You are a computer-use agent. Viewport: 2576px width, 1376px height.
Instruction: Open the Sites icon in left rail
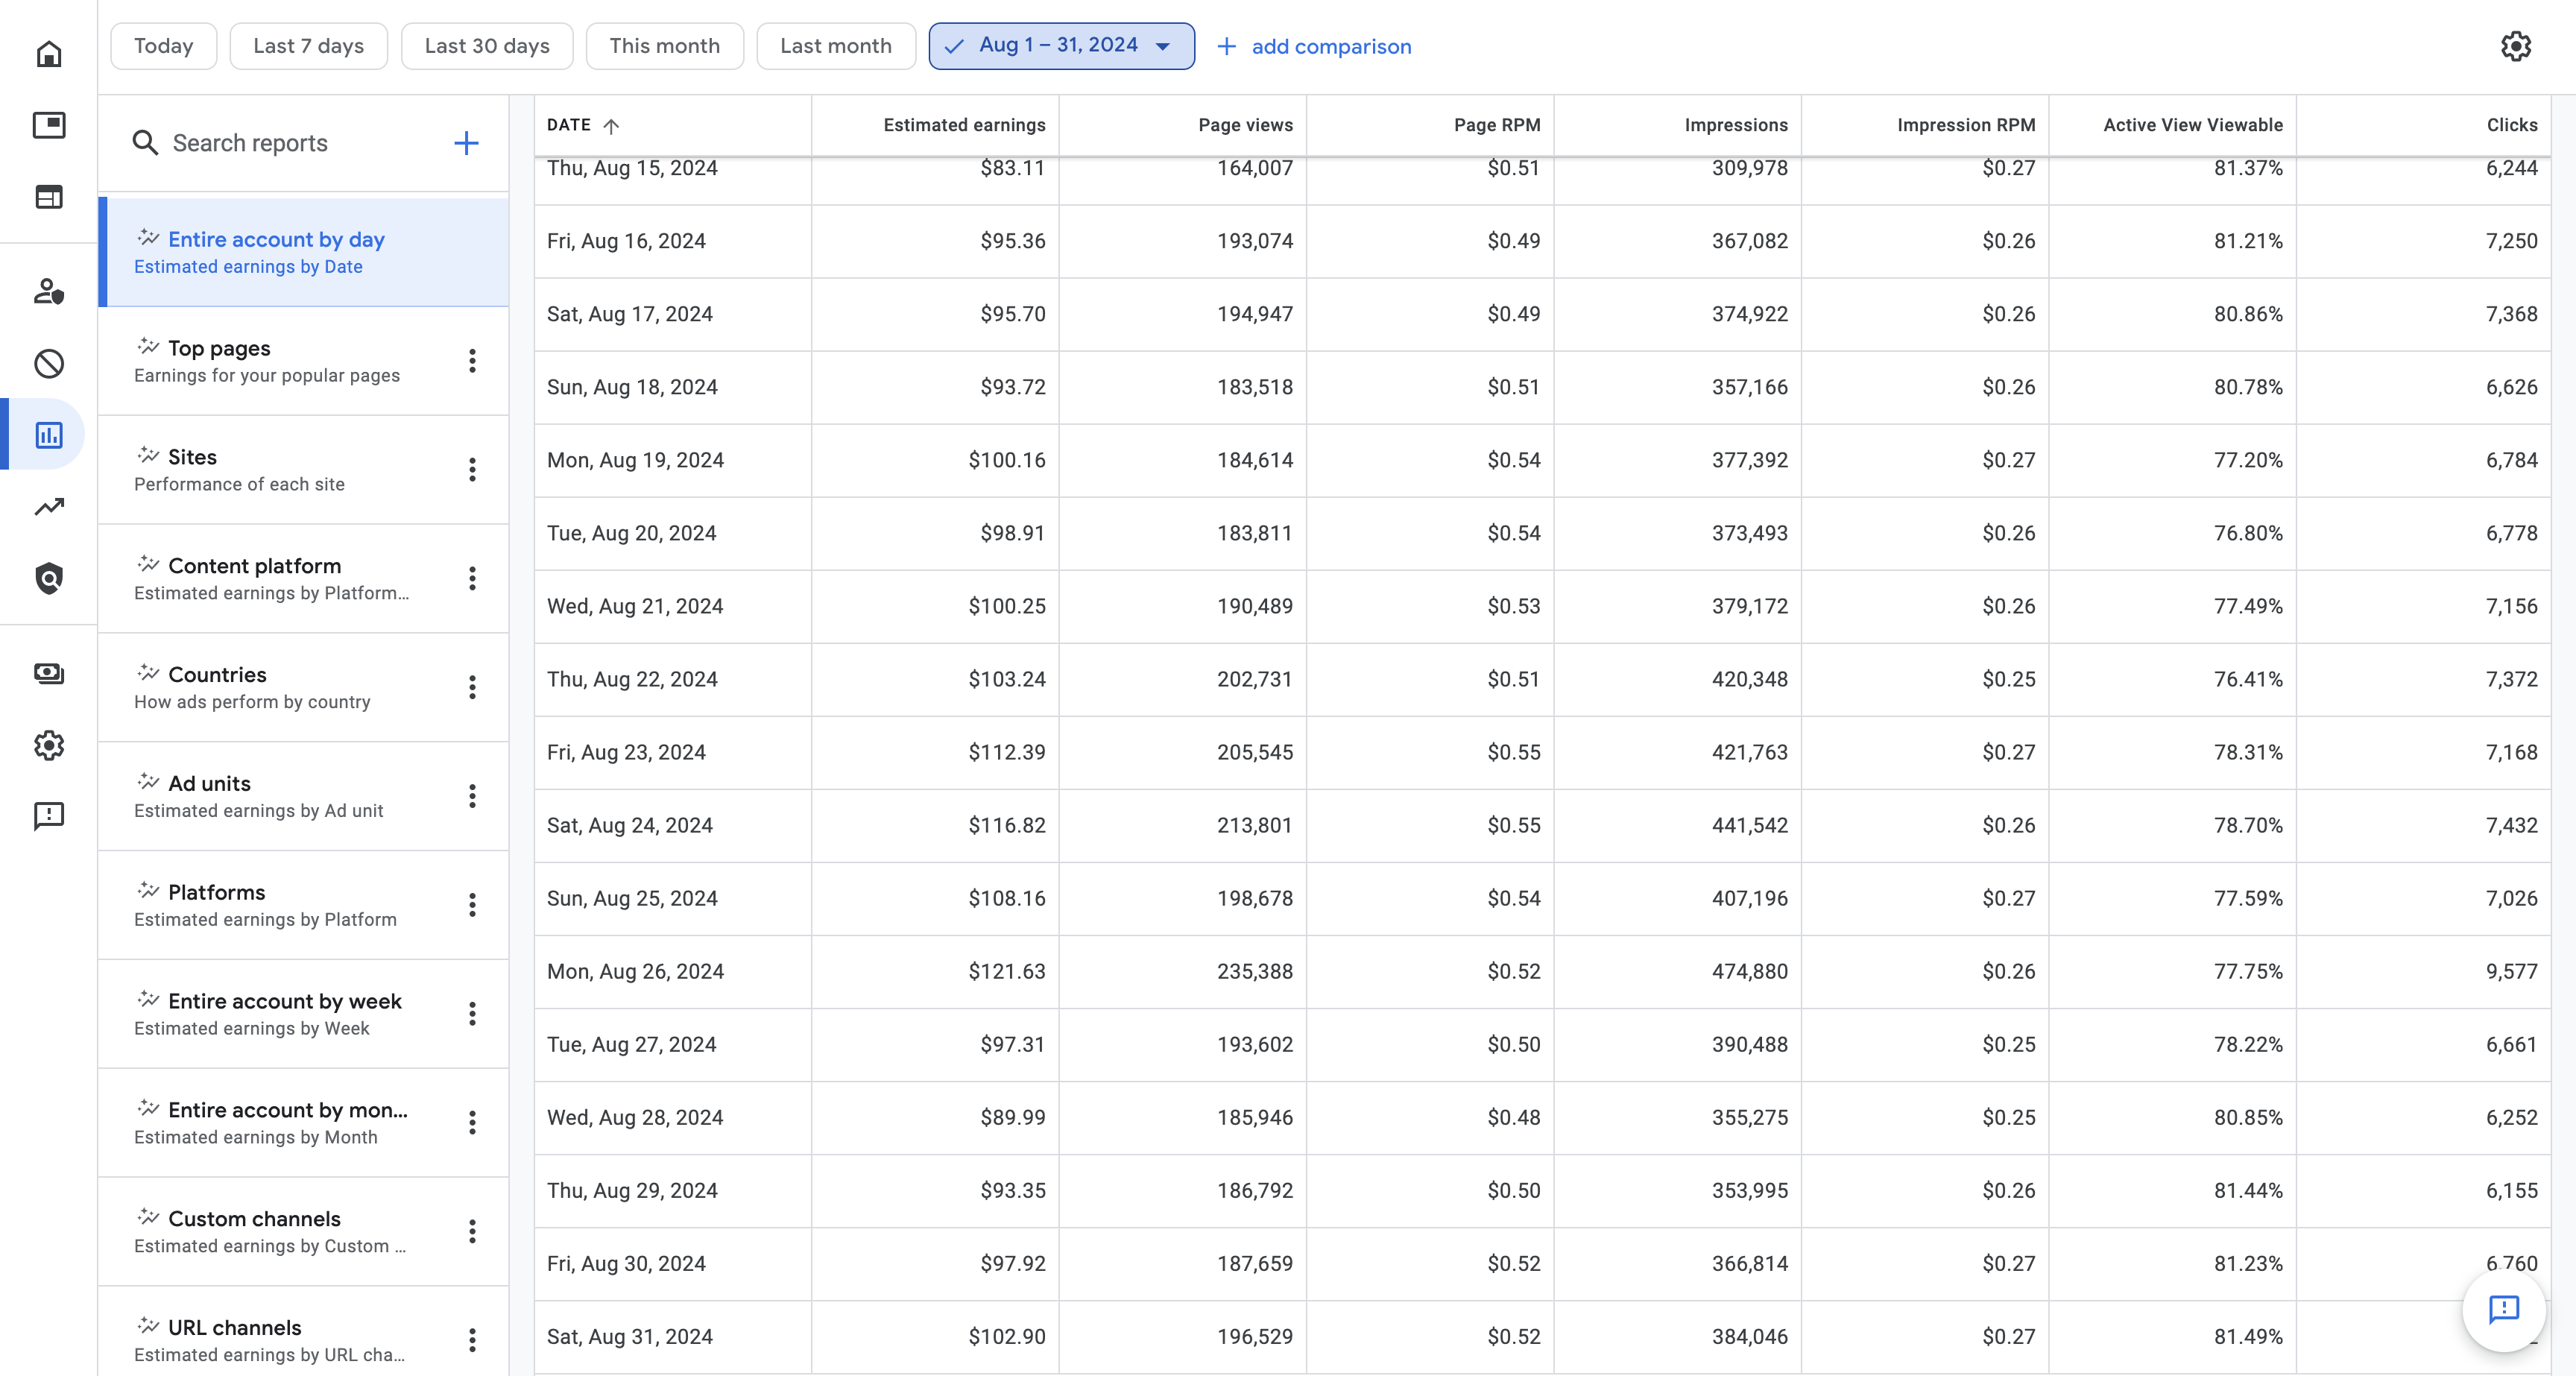[48, 197]
